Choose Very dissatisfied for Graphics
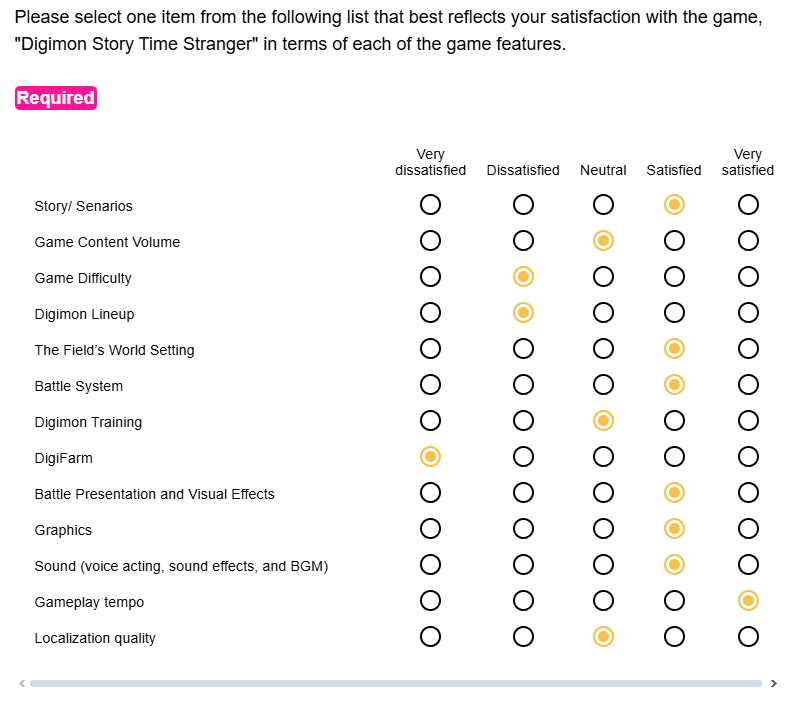Image resolution: width=795 pixels, height=702 pixels. [x=430, y=529]
